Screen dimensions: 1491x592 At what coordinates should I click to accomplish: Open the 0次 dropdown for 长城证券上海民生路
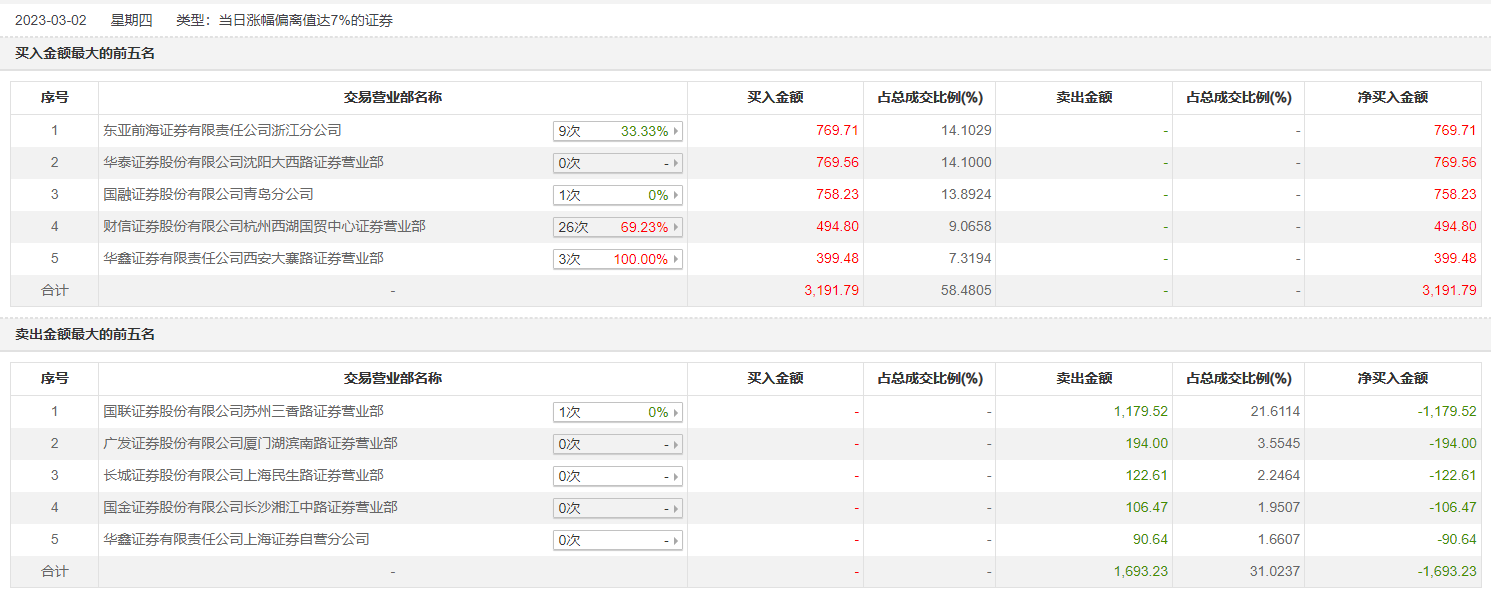point(617,476)
